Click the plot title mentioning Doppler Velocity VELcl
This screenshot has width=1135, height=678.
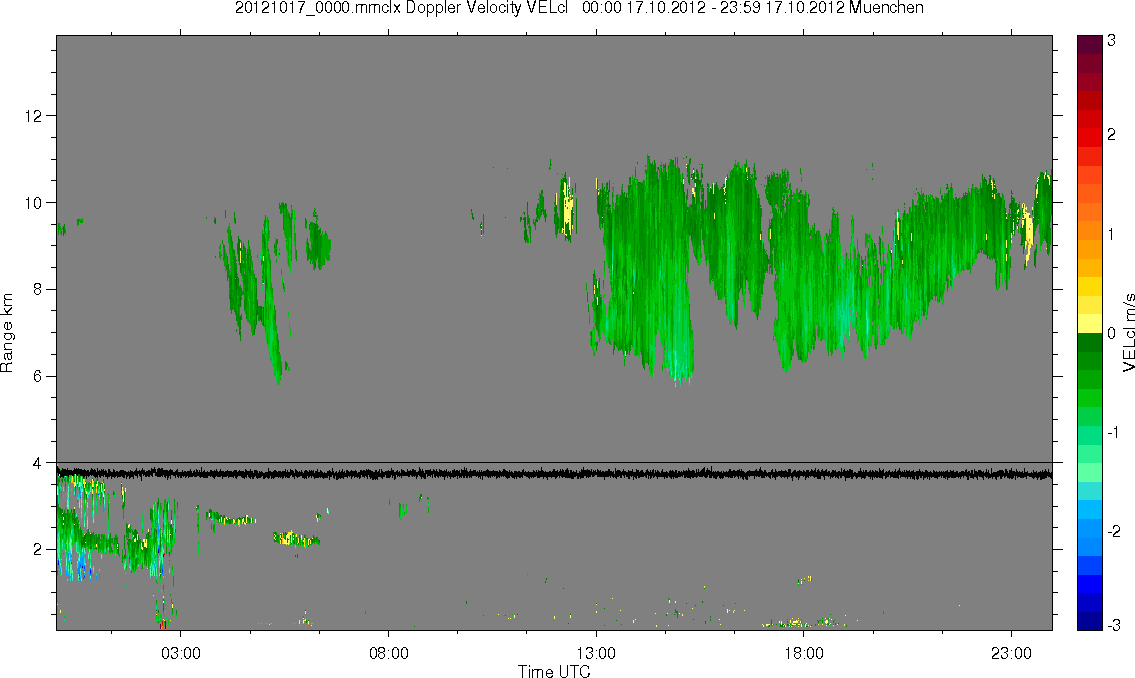(x=579, y=8)
